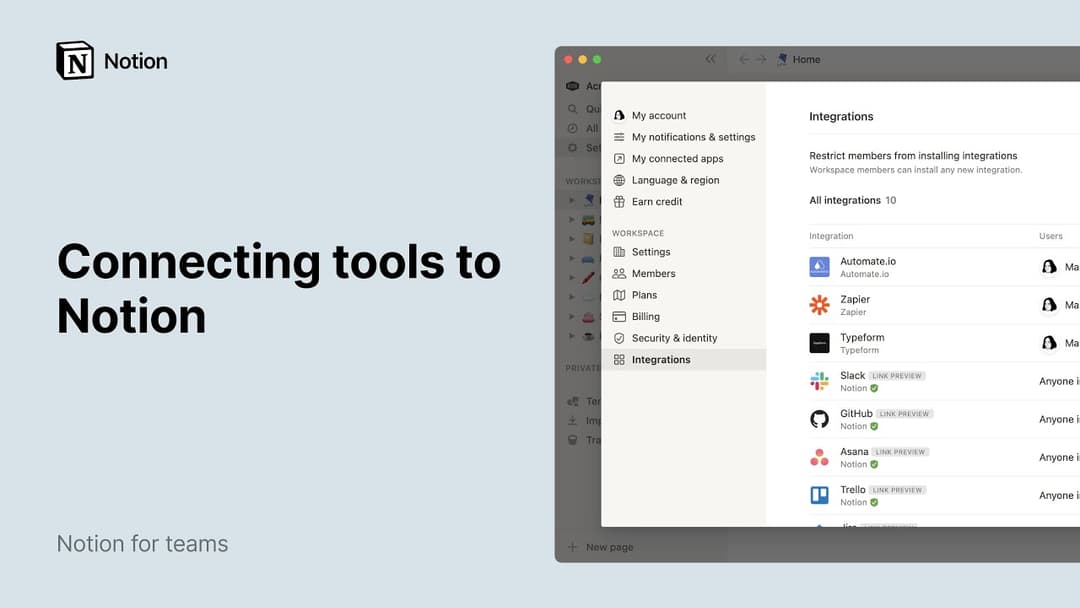This screenshot has height=608, width=1080.
Task: Click the Zapier integration icon
Action: coord(820,304)
